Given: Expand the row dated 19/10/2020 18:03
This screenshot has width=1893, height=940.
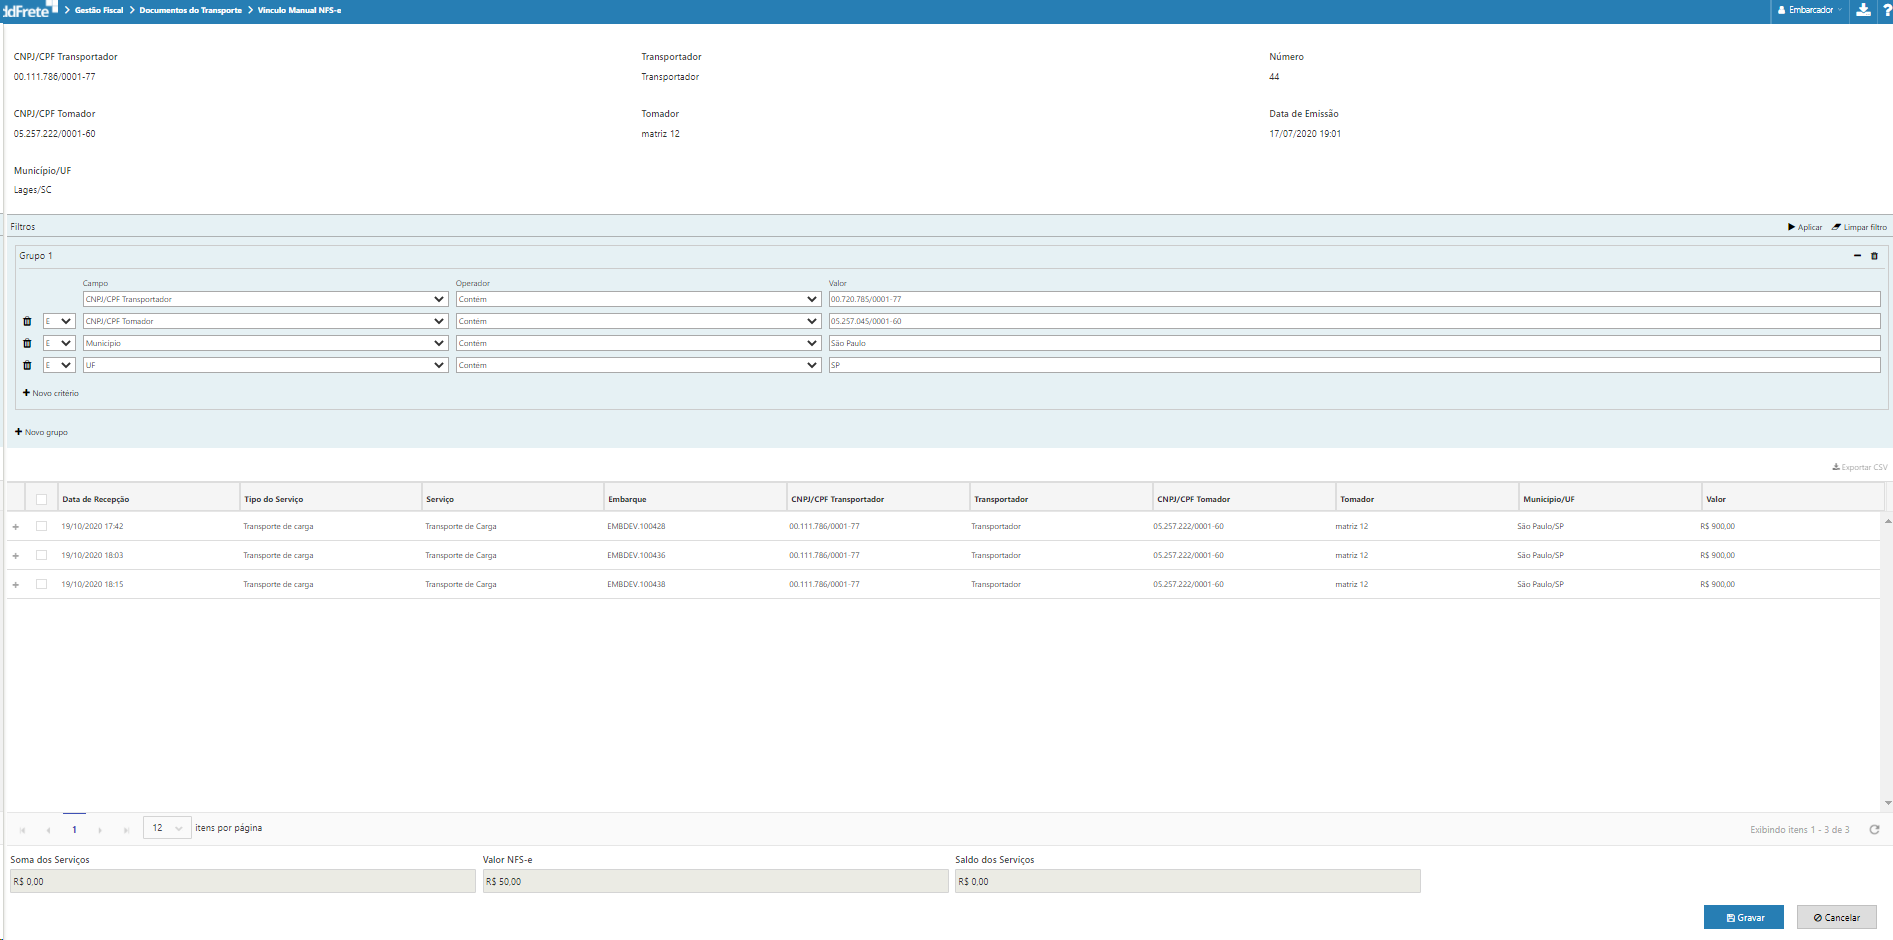Looking at the screenshot, I should [15, 556].
